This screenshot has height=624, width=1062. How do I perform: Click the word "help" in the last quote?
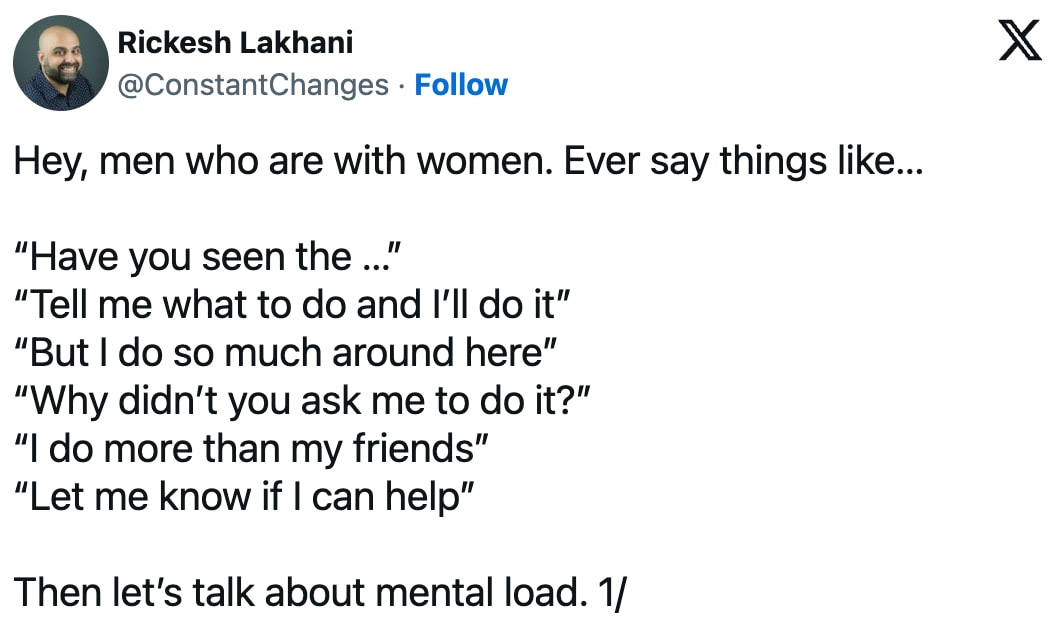(423, 497)
